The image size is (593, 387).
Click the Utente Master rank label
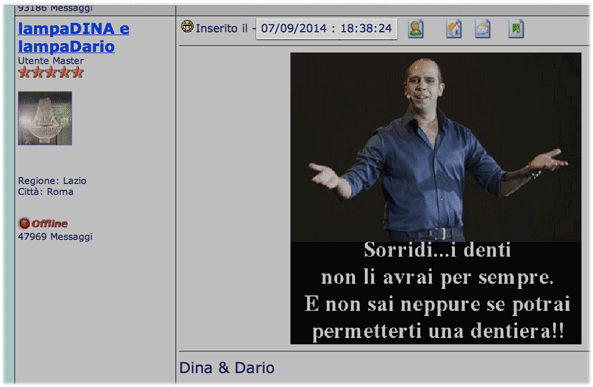point(51,61)
